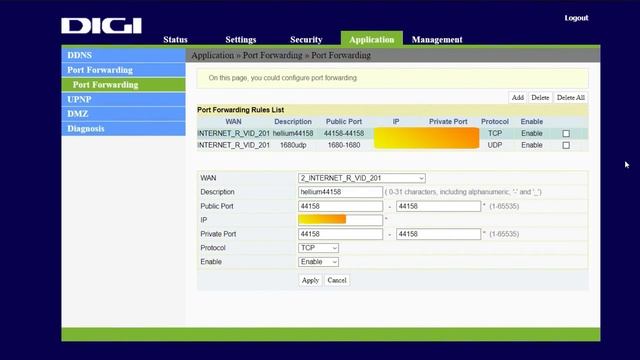Click the Private Port column header
The height and width of the screenshot is (360, 640).
[x=448, y=122]
